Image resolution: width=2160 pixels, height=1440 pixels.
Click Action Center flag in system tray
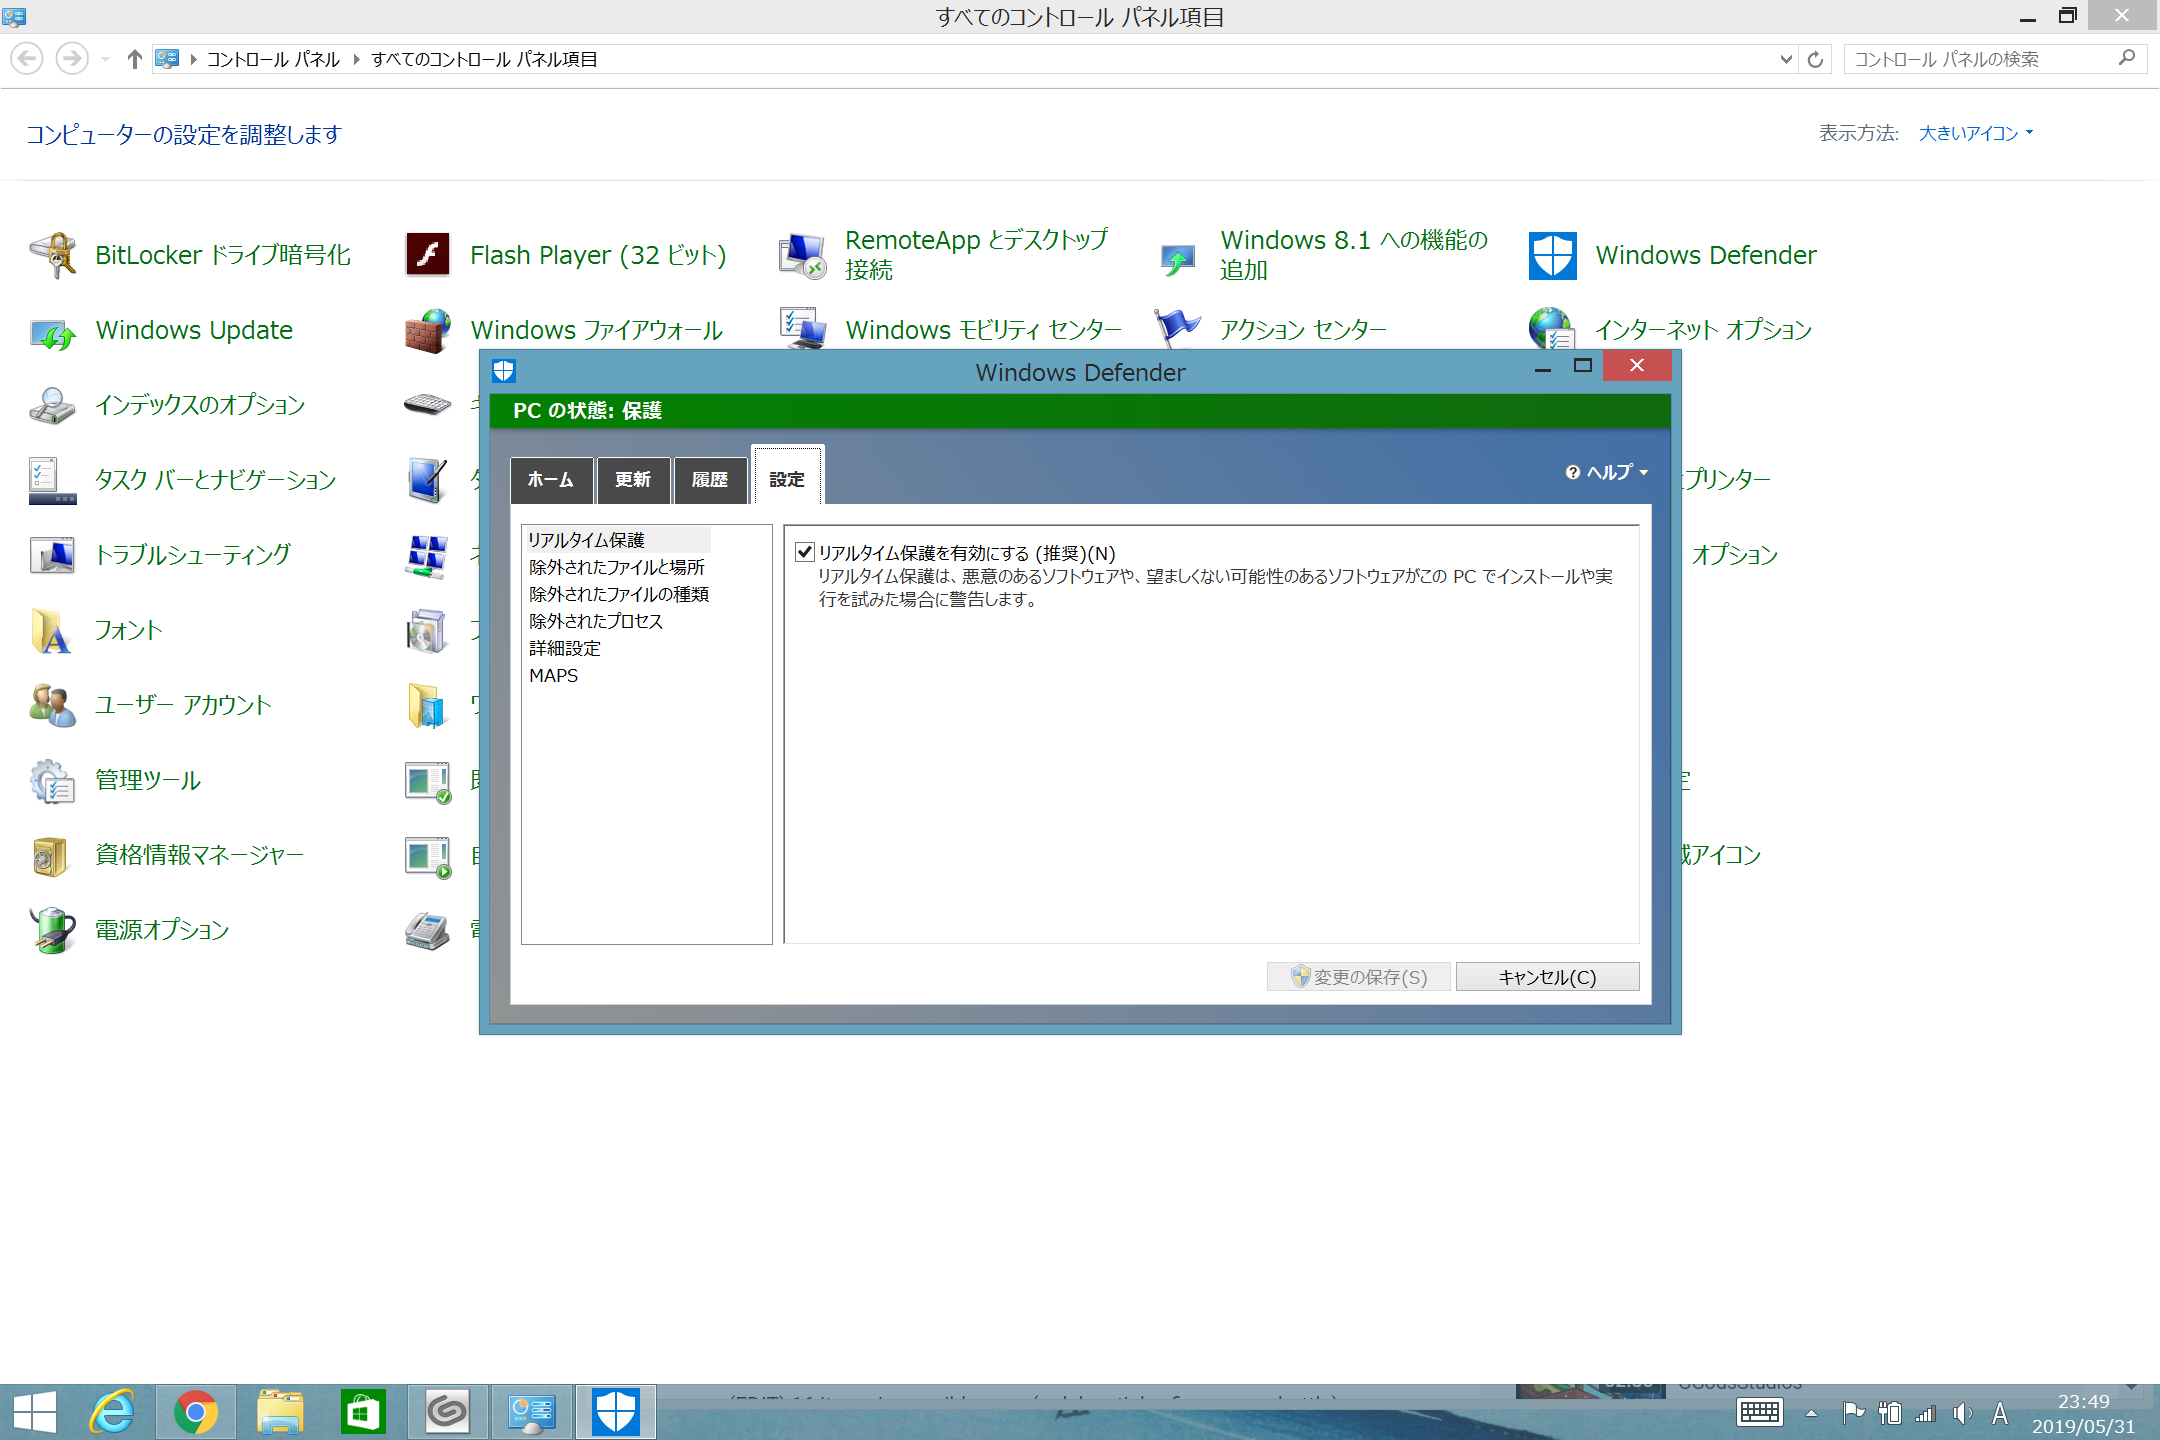1852,1412
